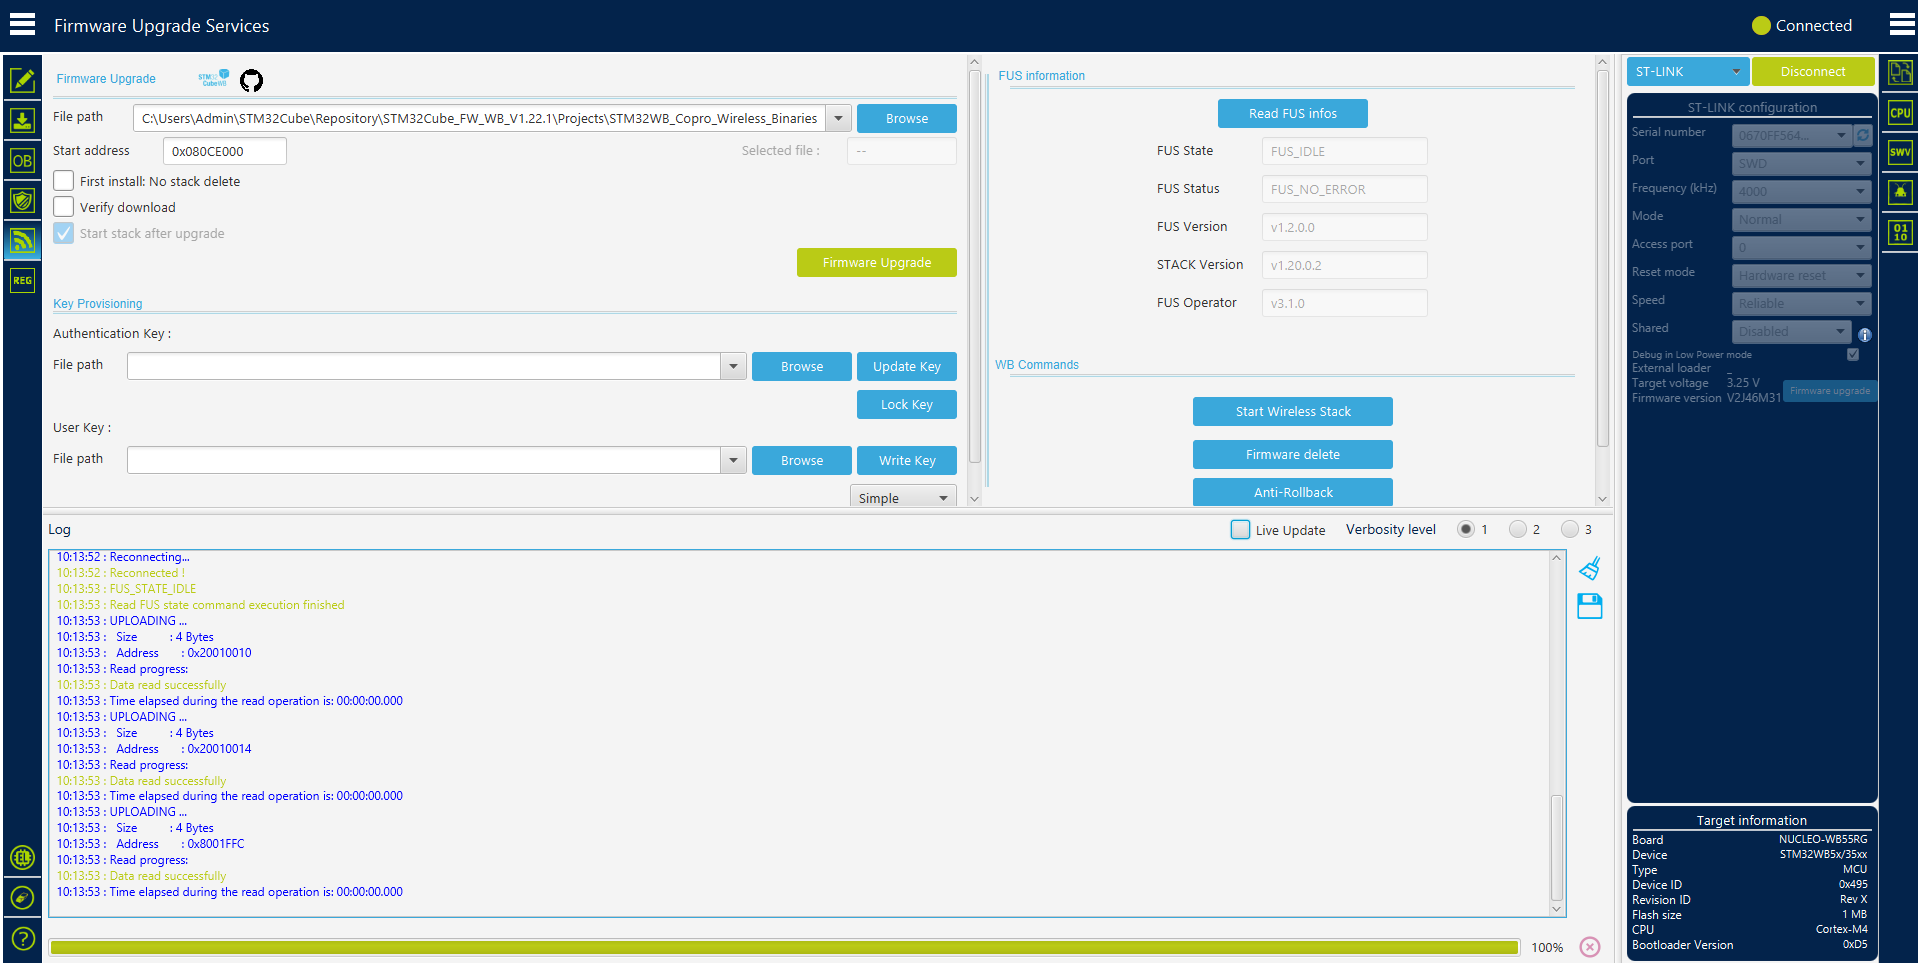Open the Option Bytes OB sidebar icon
The image size is (1918, 963).
22,161
